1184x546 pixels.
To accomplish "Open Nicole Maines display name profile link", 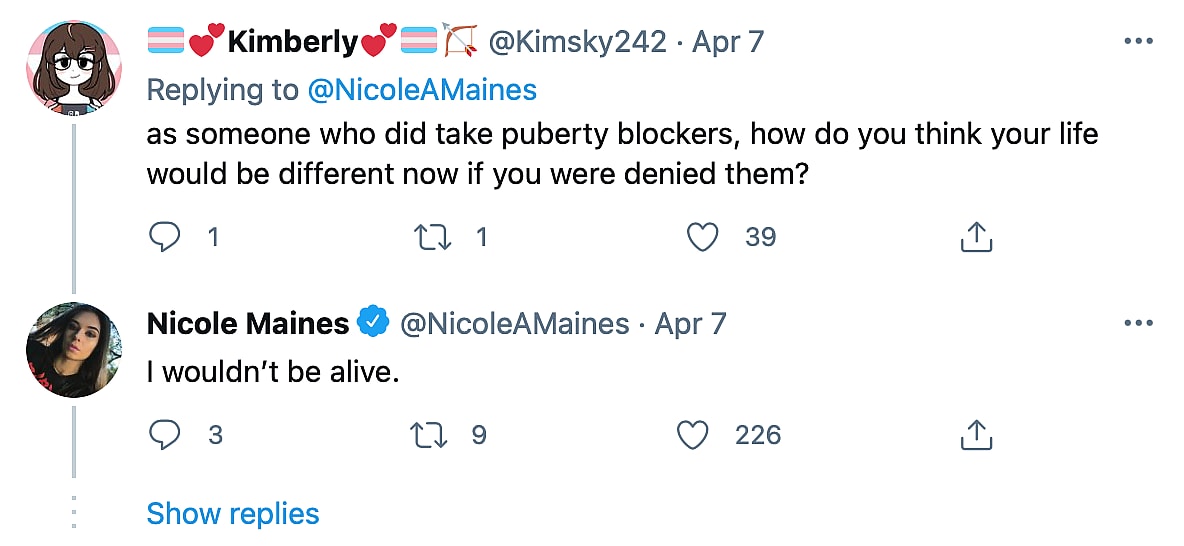I will coord(248,324).
